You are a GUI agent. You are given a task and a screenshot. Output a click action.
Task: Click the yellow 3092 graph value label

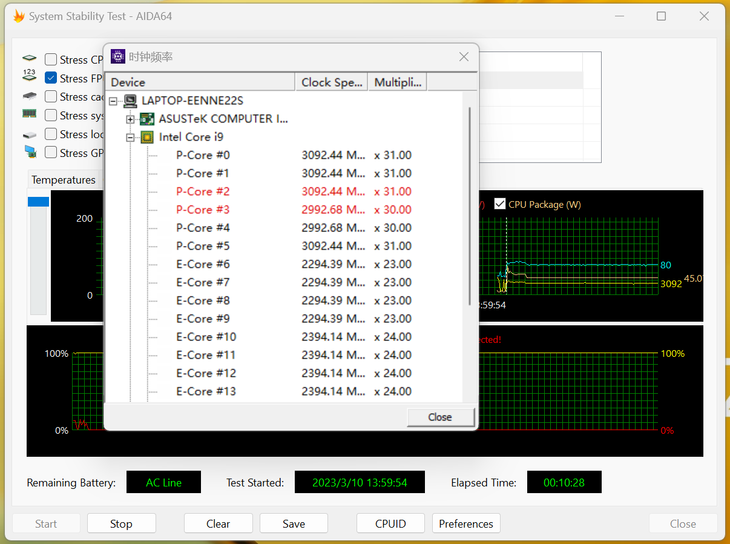(671, 284)
